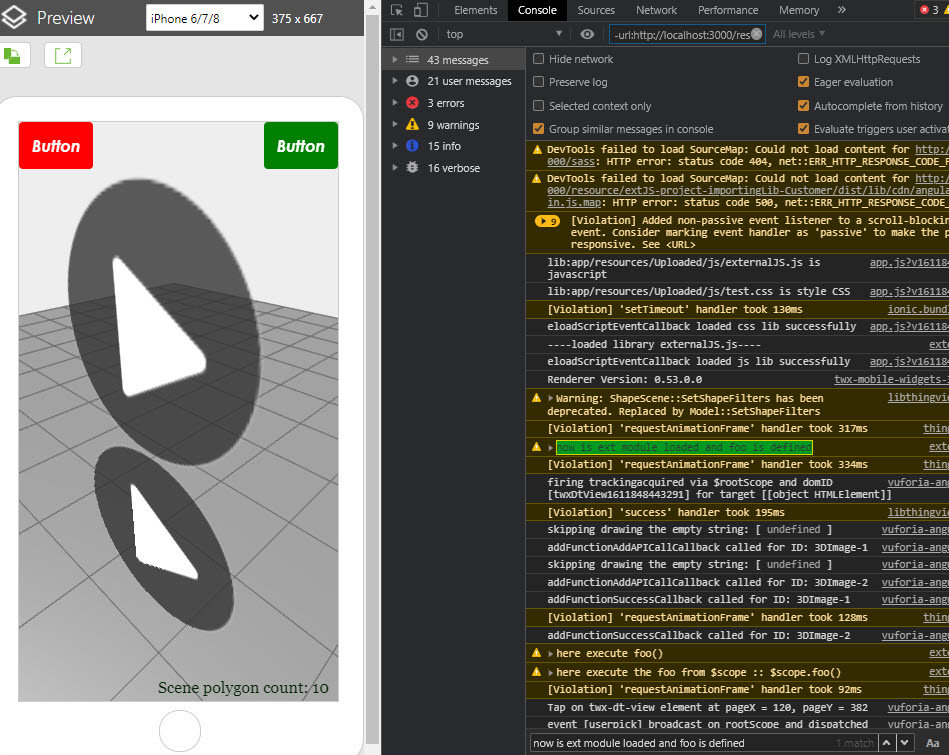This screenshot has height=755, width=949.
Task: Click the red Button in preview
Action: 56,146
